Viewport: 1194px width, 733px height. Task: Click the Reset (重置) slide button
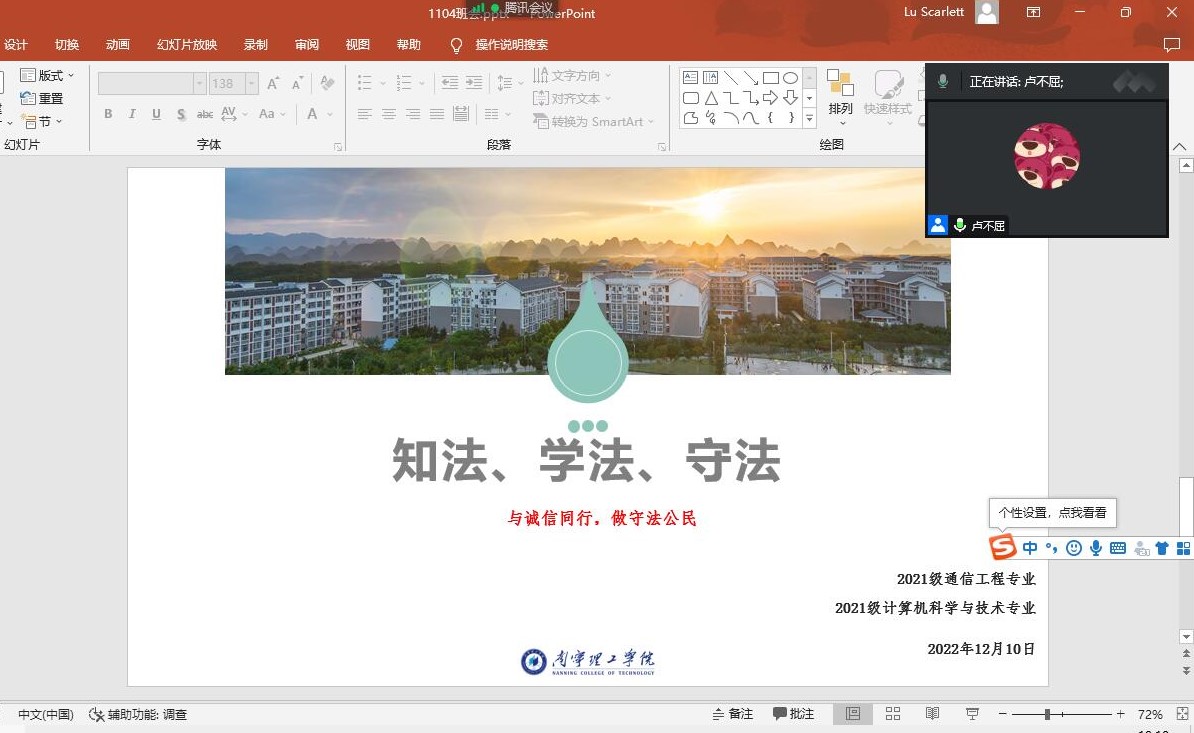coord(42,98)
